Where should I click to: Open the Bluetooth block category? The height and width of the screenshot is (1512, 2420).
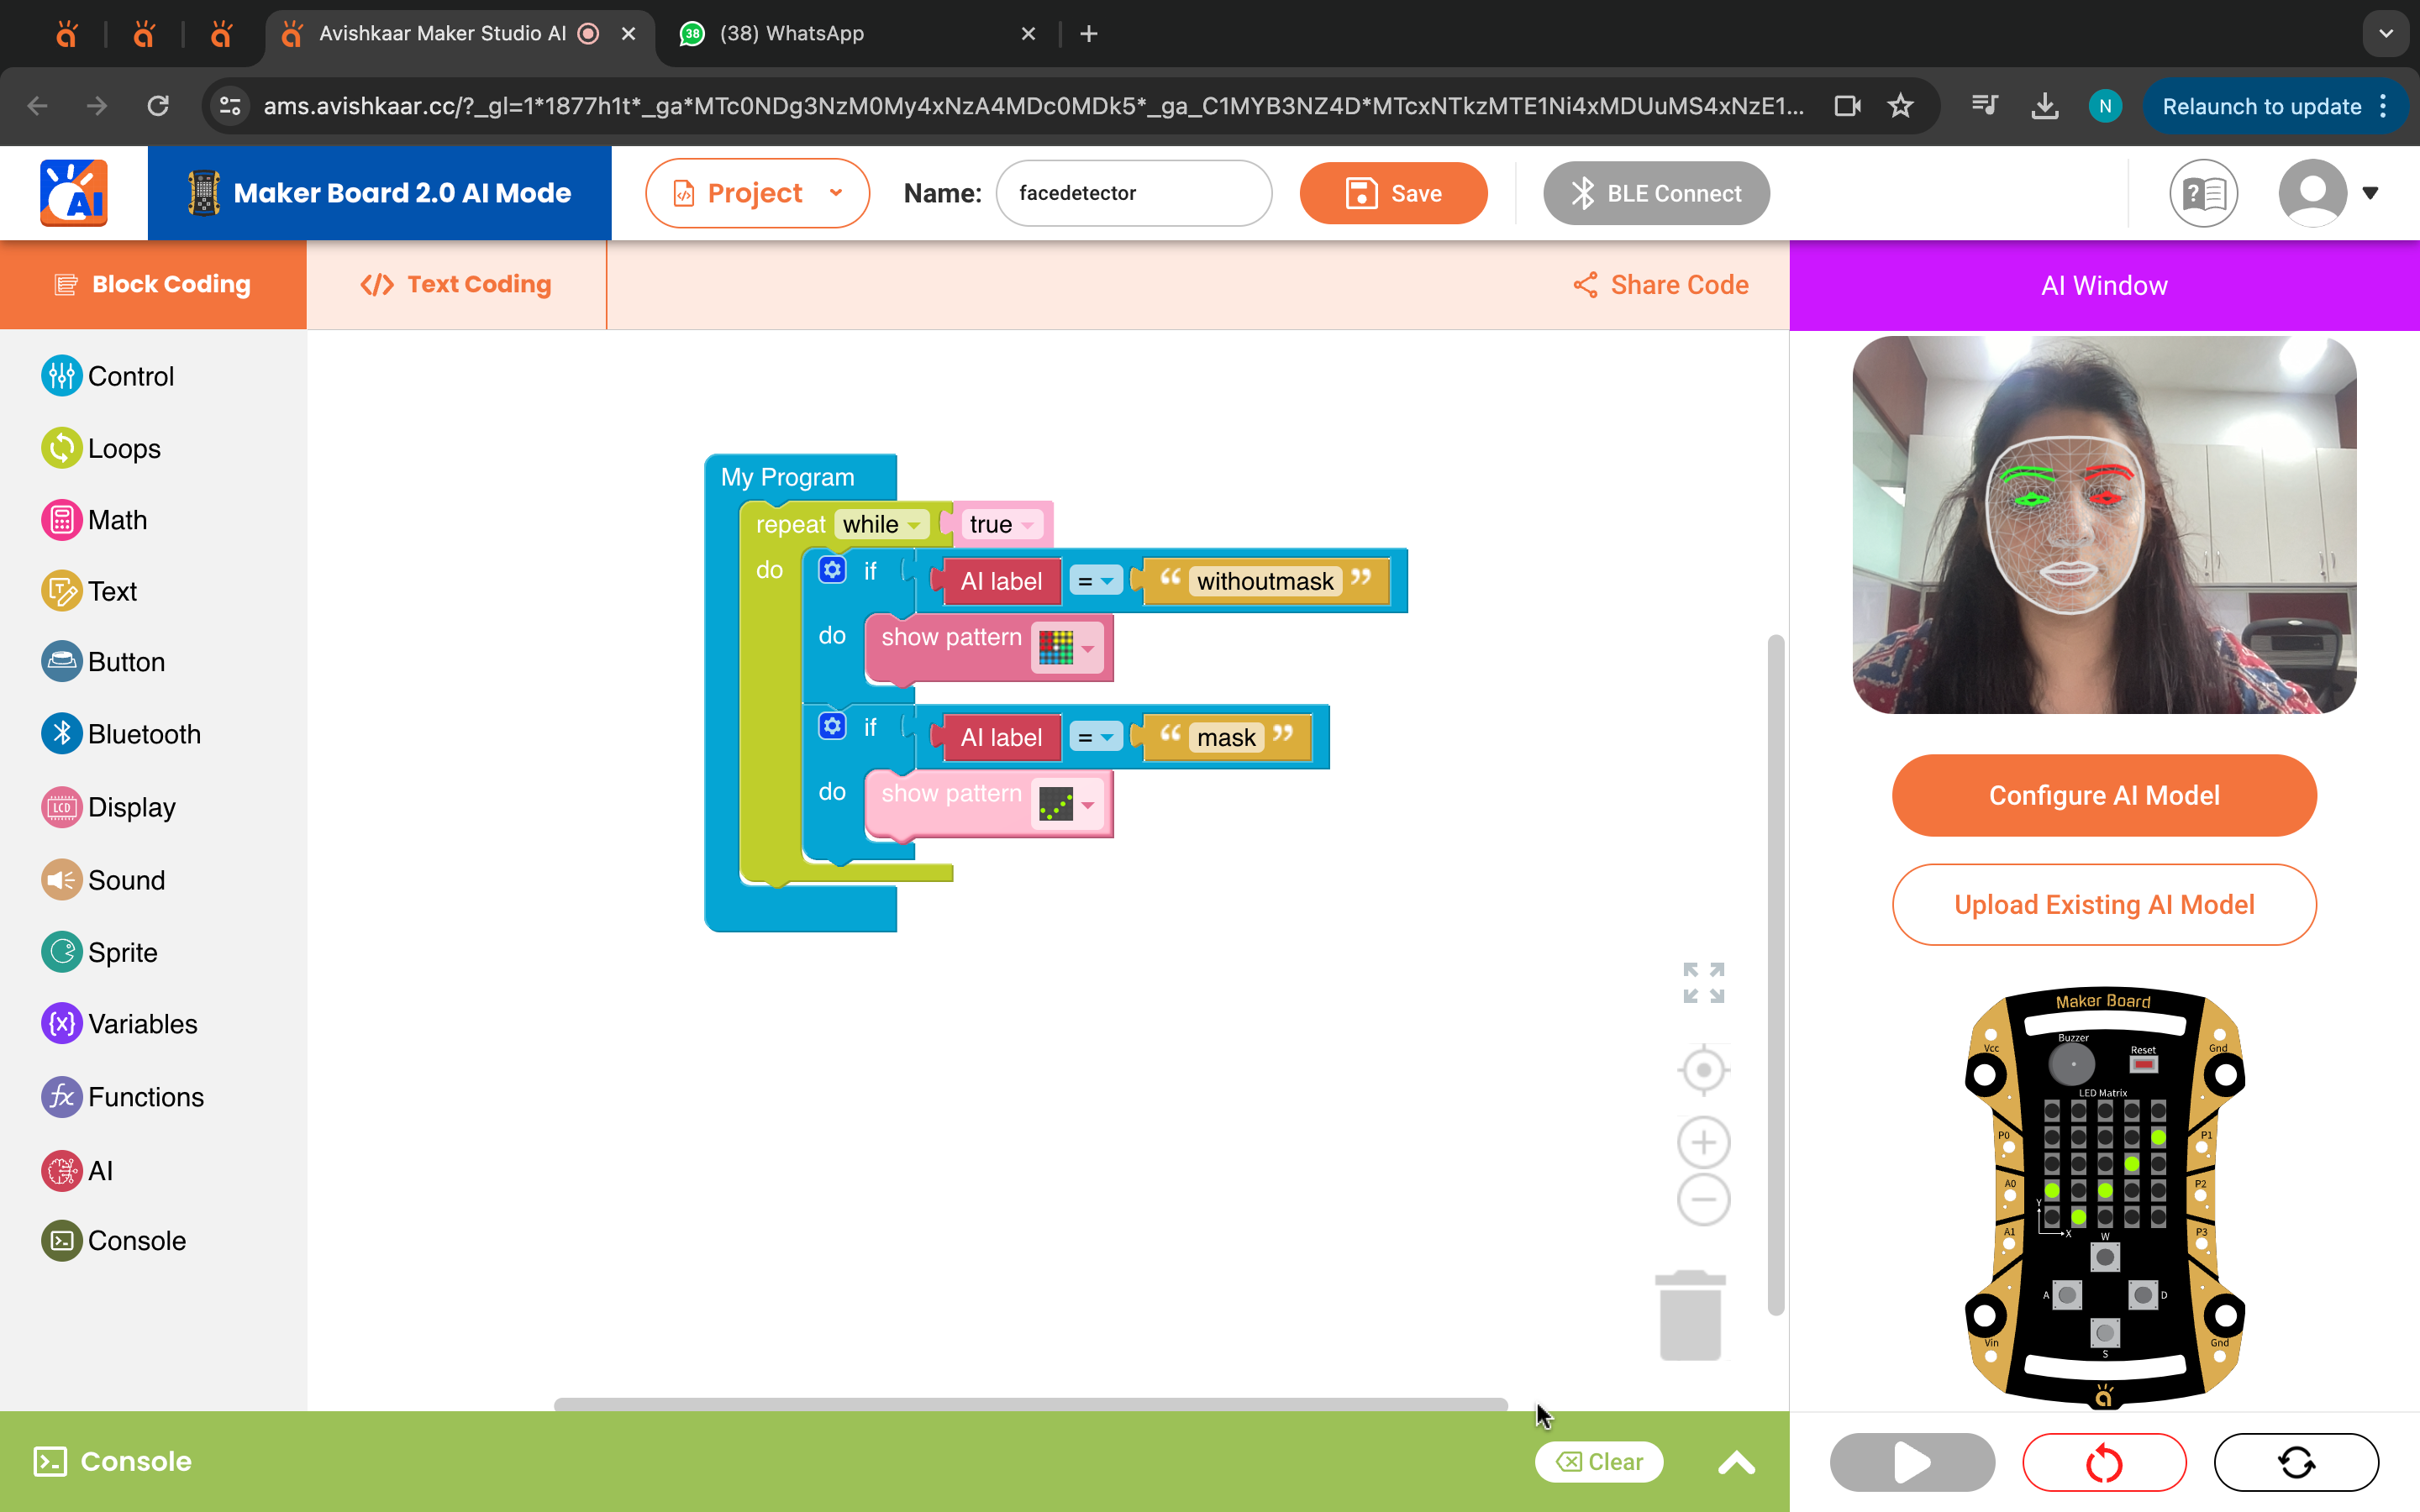pyautogui.click(x=144, y=733)
